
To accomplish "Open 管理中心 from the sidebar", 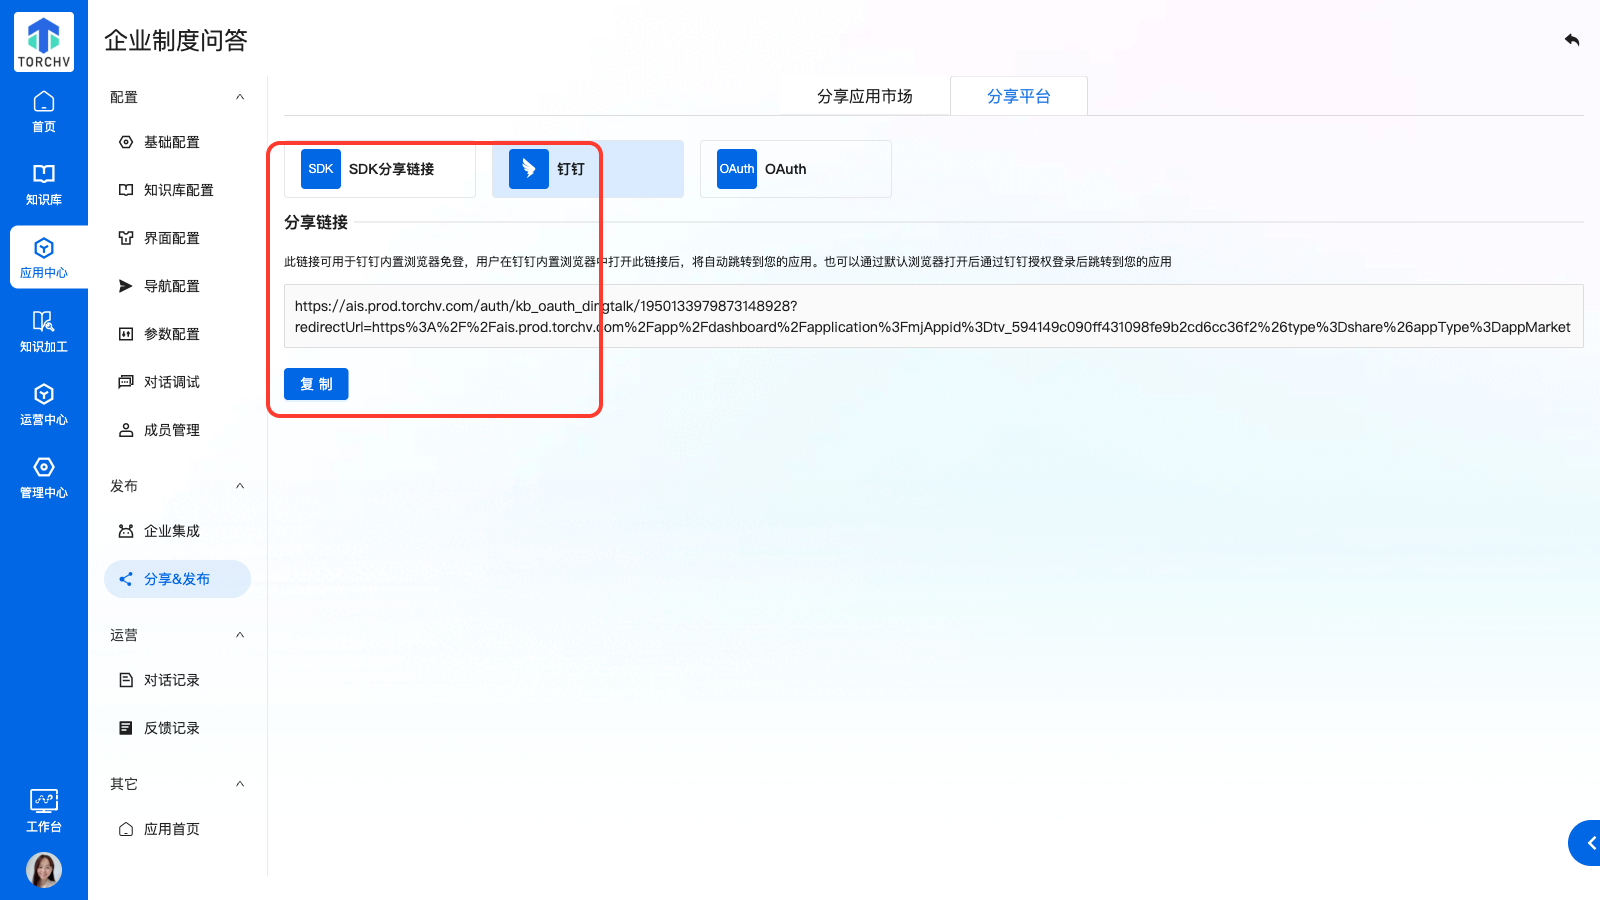I will [x=44, y=477].
